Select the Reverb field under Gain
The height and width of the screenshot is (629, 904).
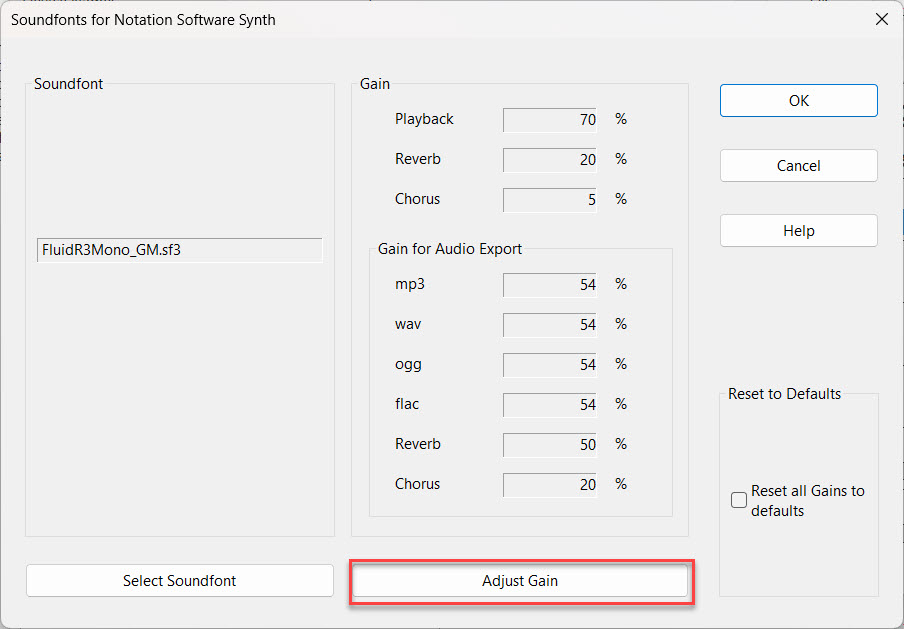[550, 160]
